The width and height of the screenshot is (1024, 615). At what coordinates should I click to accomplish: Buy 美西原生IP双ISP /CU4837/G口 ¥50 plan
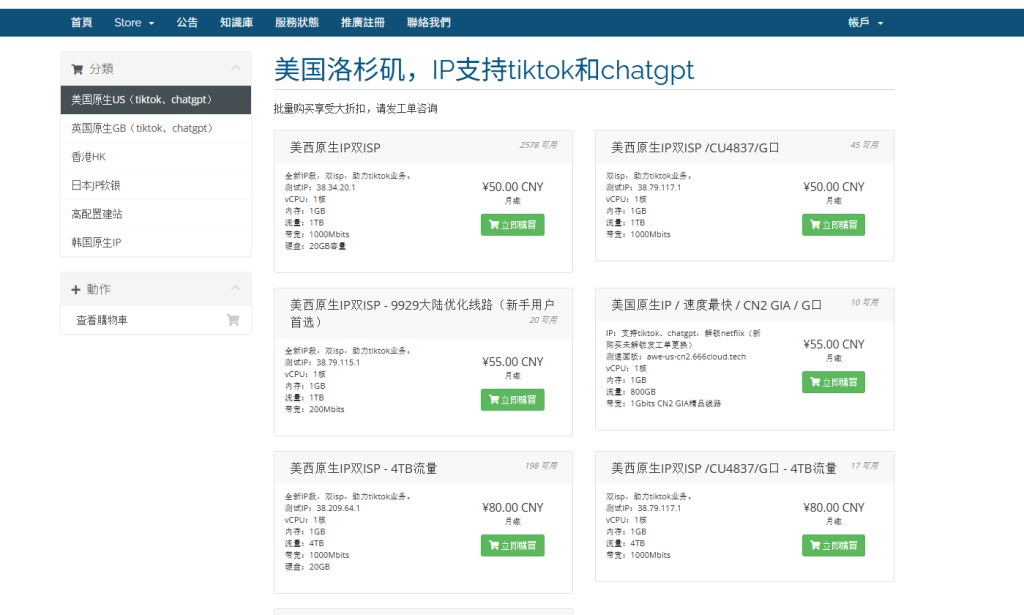click(x=833, y=225)
